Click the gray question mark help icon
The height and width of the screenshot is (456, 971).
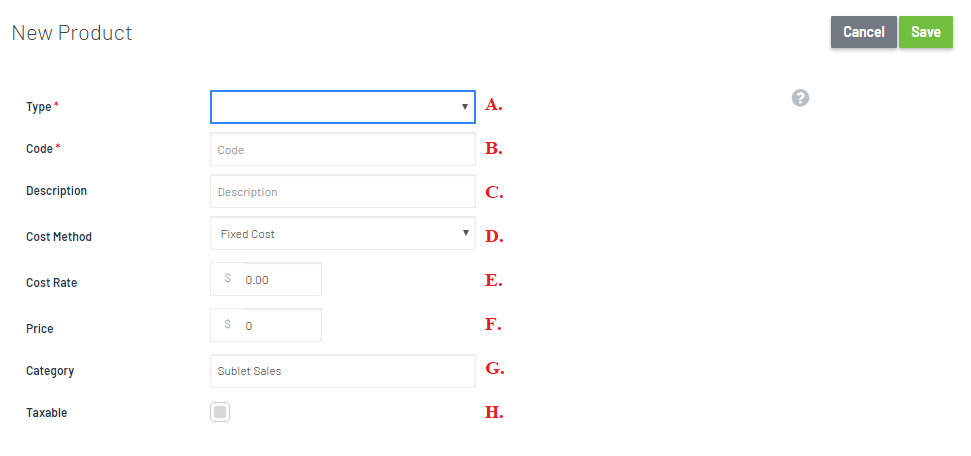tap(800, 98)
